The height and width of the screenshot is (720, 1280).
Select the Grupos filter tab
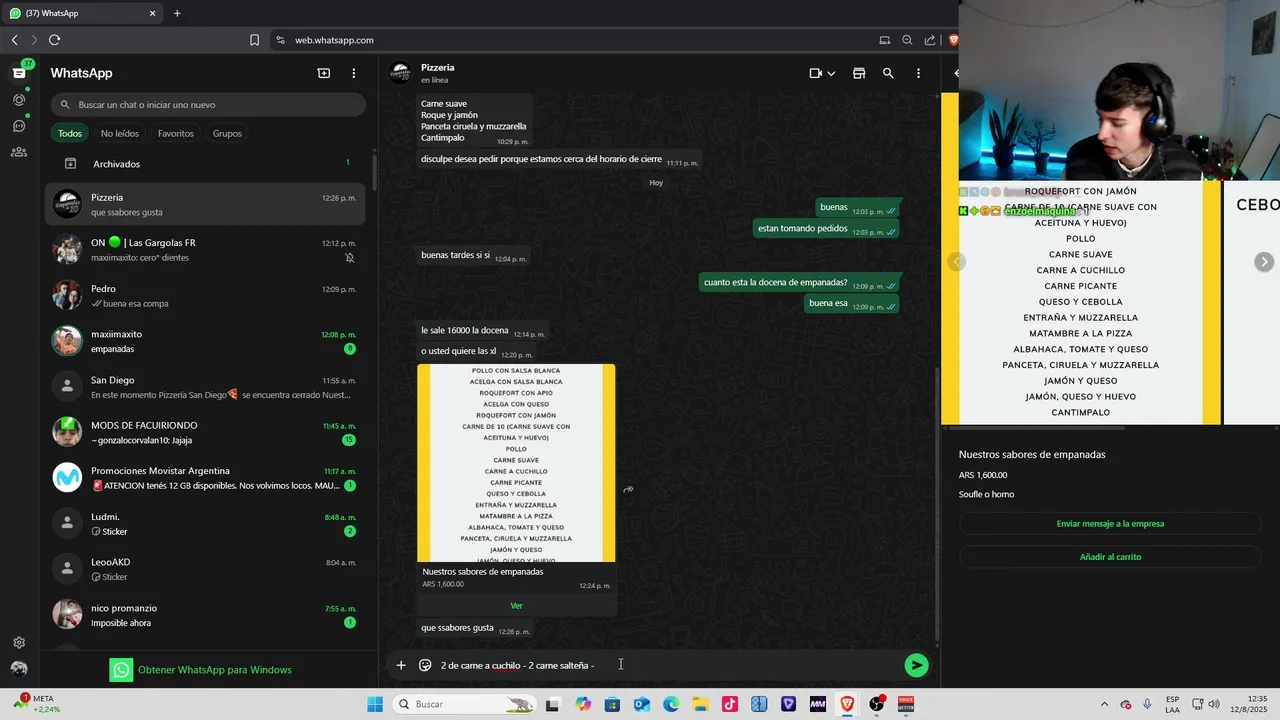(x=227, y=133)
